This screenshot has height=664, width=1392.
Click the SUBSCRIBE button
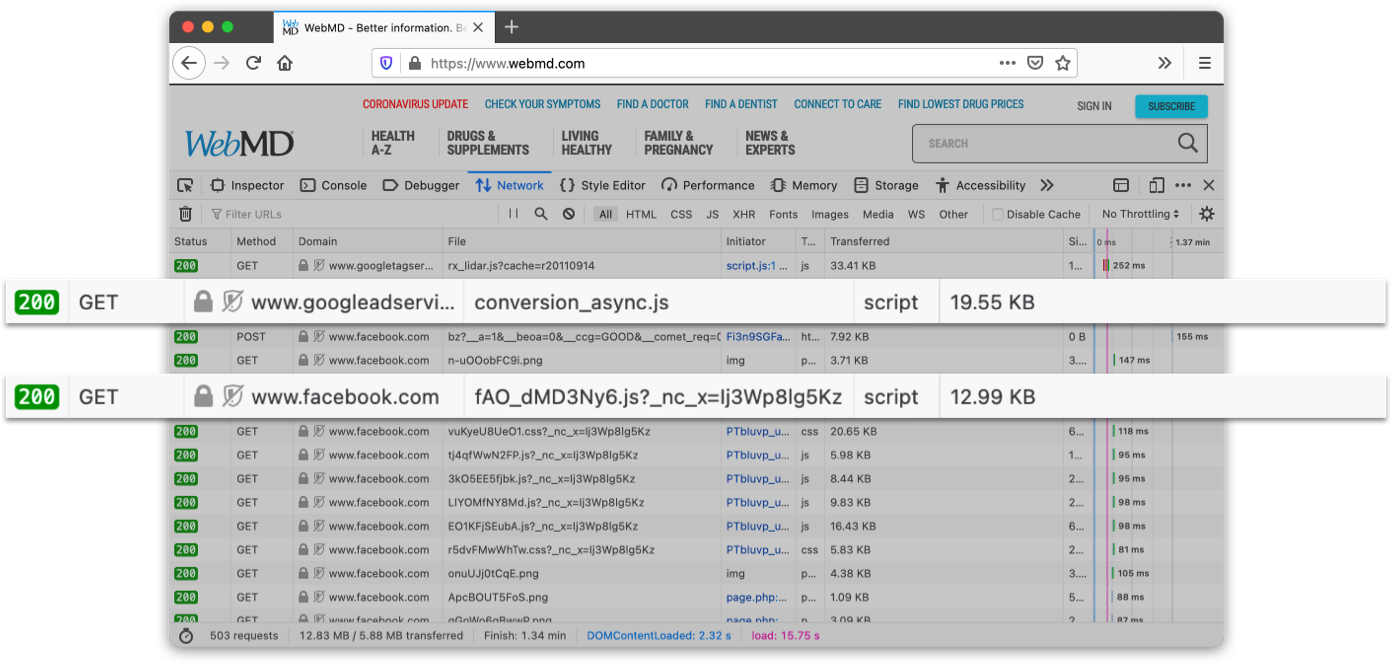(x=1171, y=106)
